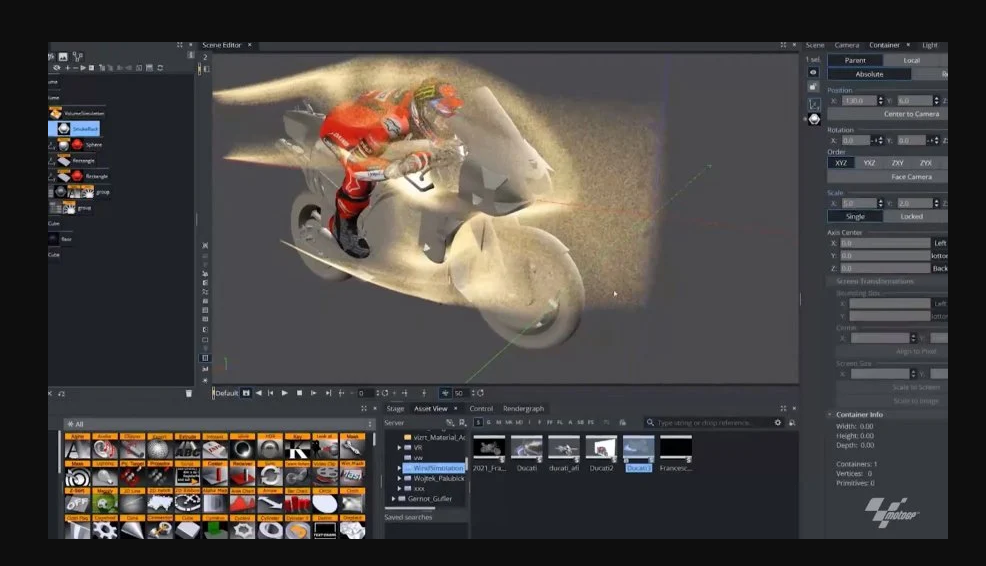Screen dimensions: 986x566
Task: Expand the Gernot_Gufler folder
Action: click(x=394, y=499)
